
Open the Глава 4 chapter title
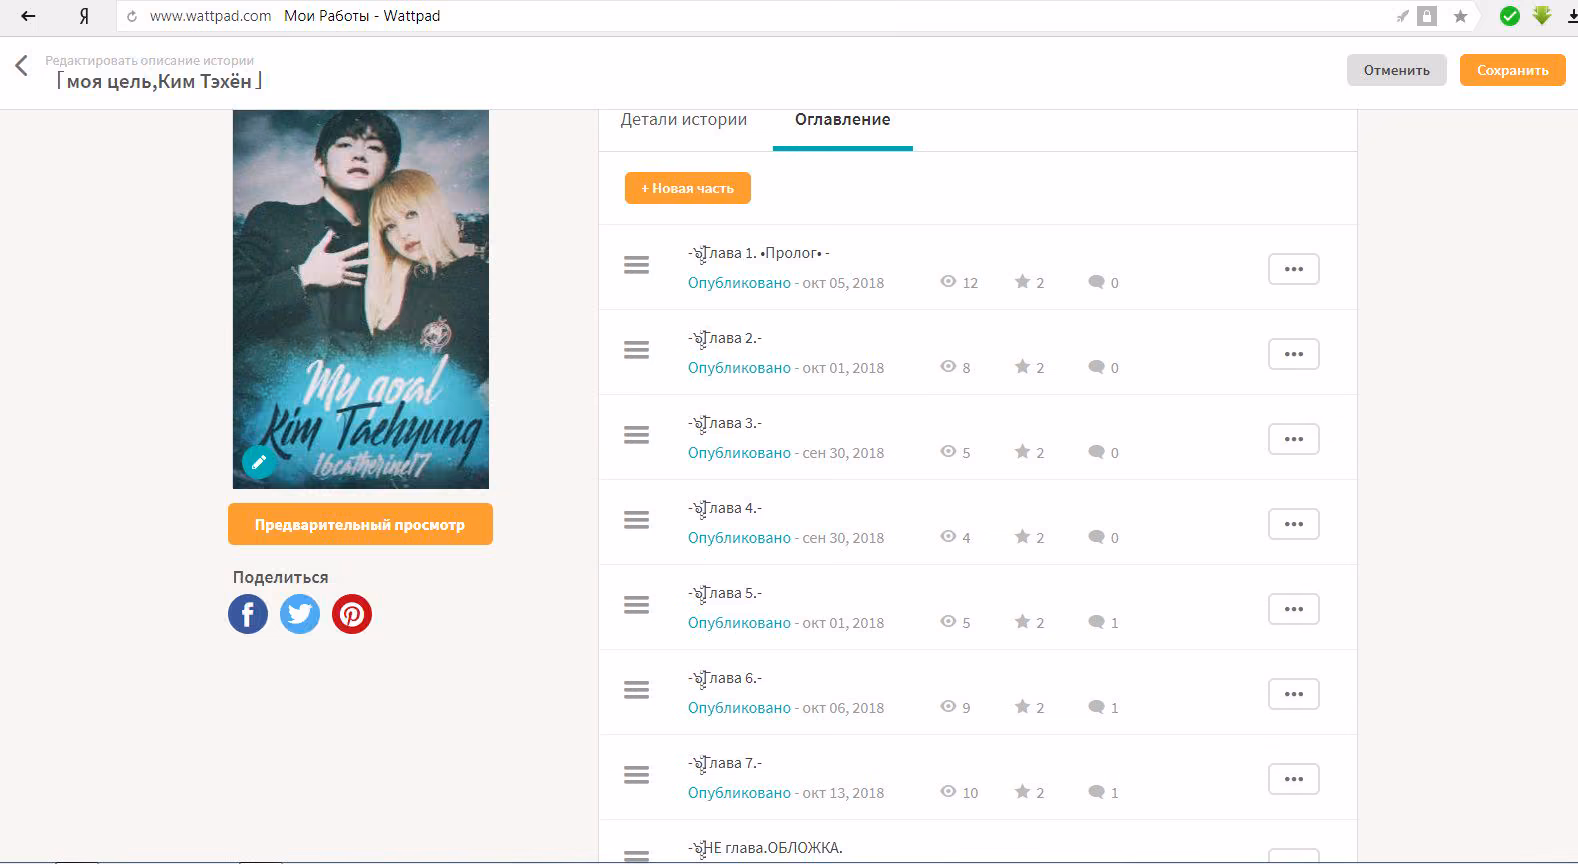[725, 509]
